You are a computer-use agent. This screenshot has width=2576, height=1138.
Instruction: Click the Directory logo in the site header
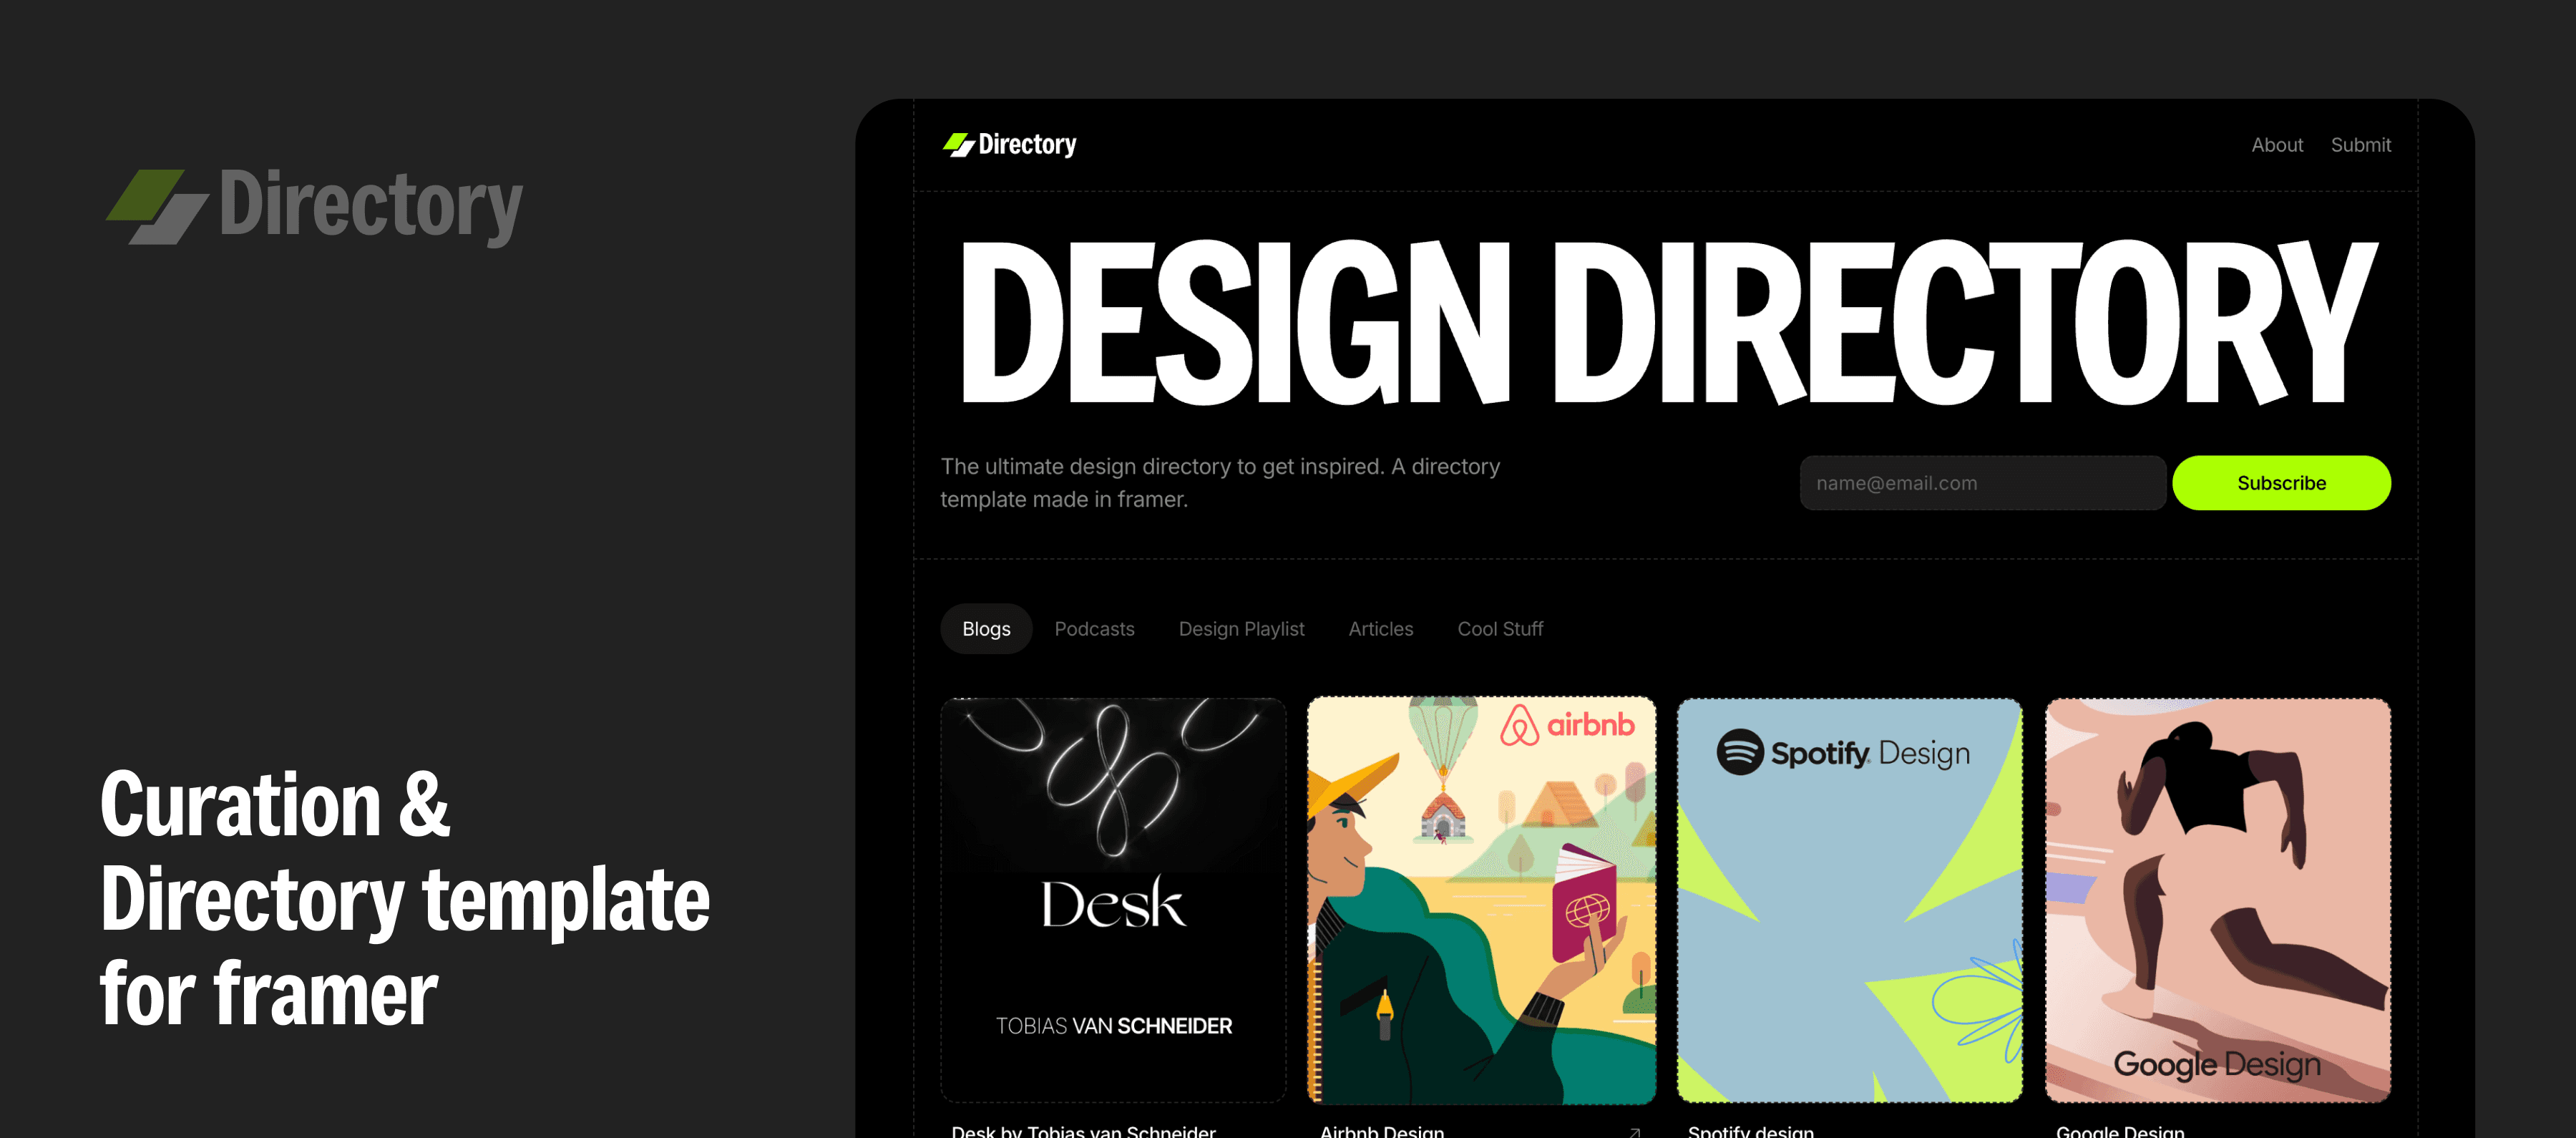pyautogui.click(x=1009, y=145)
